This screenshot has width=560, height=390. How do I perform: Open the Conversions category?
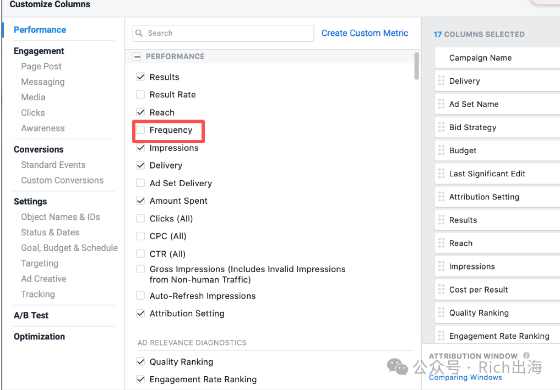click(x=39, y=149)
